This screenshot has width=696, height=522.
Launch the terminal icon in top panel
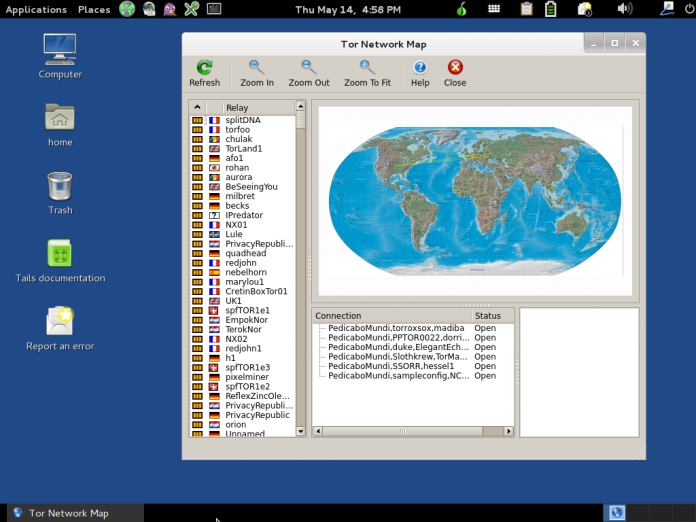pos(214,9)
